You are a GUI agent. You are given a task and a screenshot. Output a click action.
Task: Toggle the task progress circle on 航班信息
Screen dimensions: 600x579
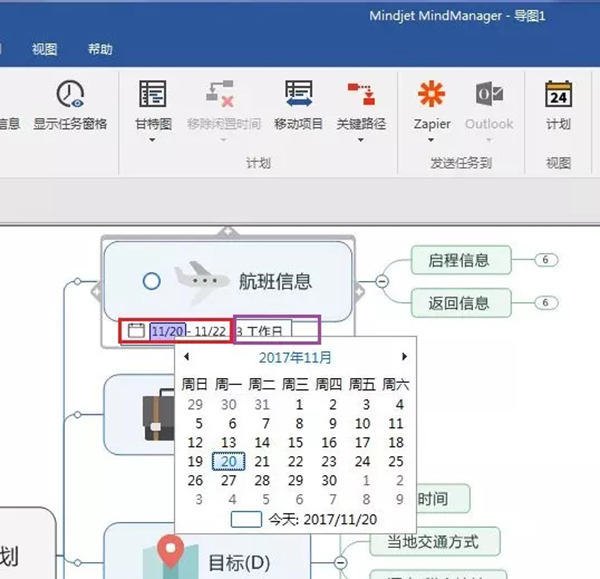[x=152, y=281]
